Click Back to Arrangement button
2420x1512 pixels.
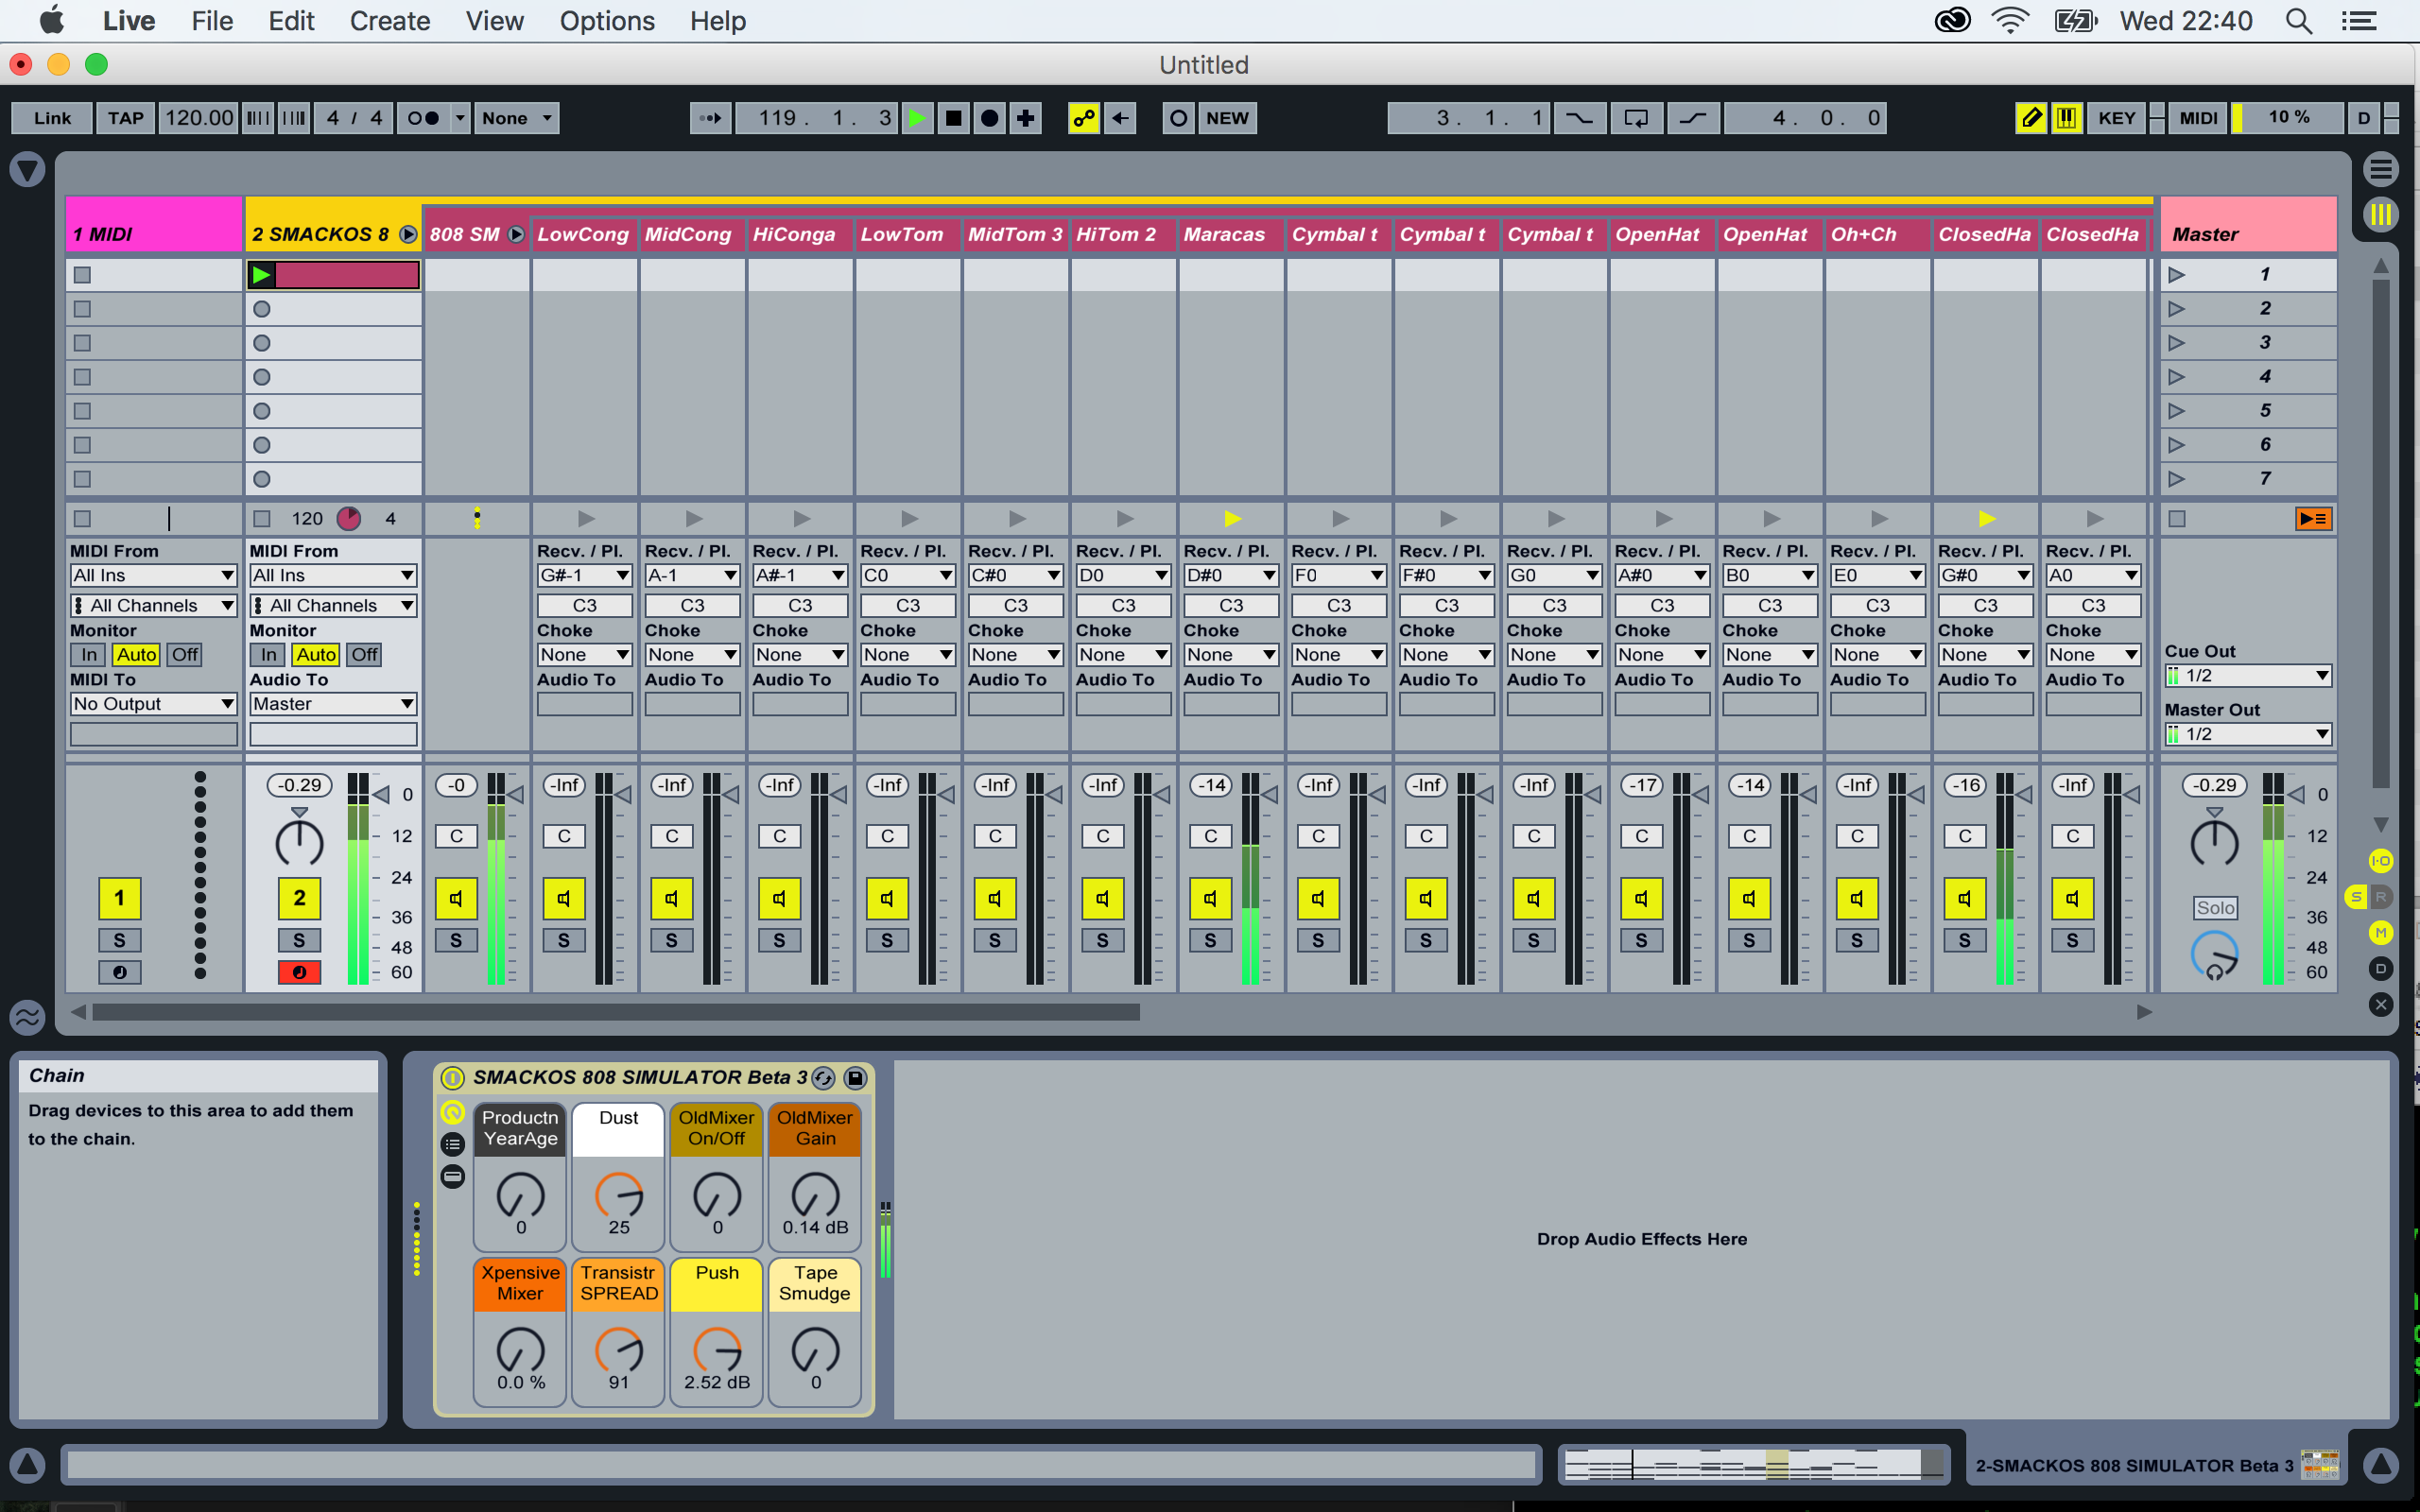2313,518
